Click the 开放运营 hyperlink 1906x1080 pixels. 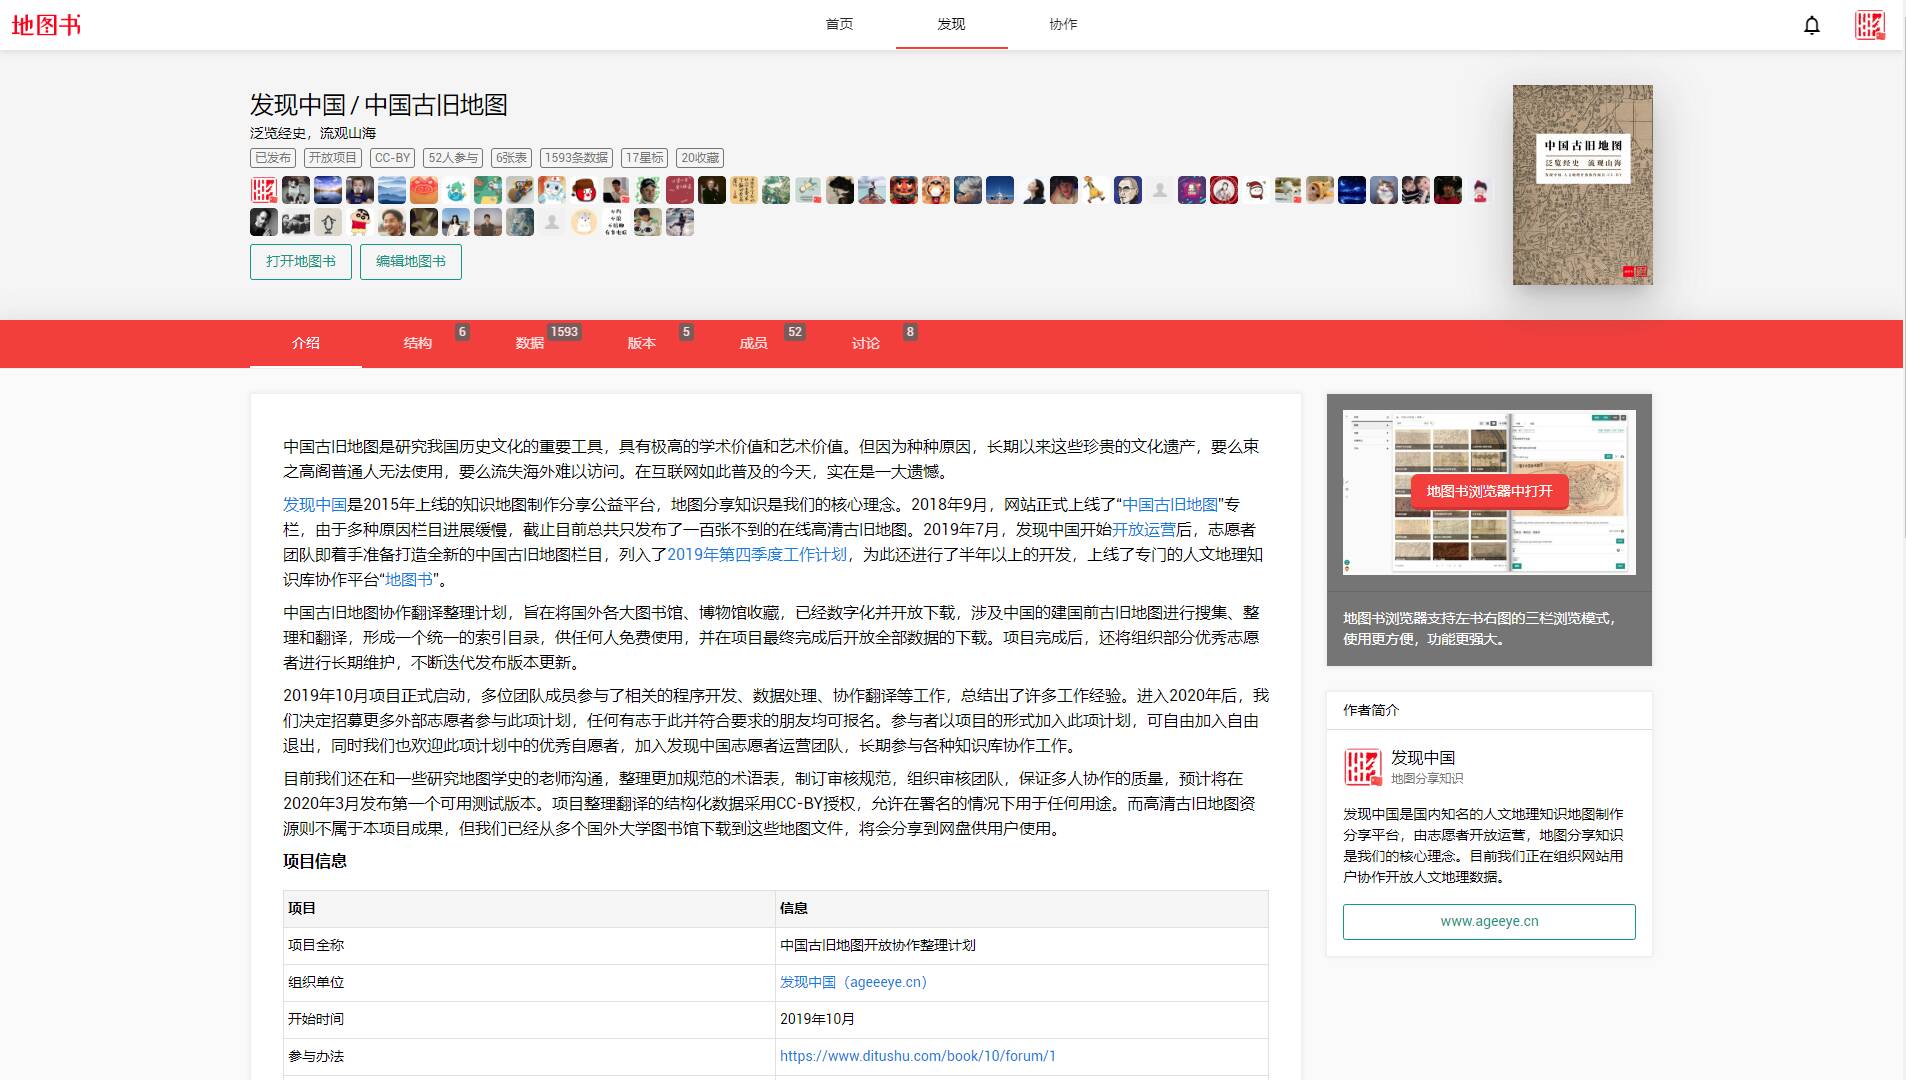[1144, 530]
